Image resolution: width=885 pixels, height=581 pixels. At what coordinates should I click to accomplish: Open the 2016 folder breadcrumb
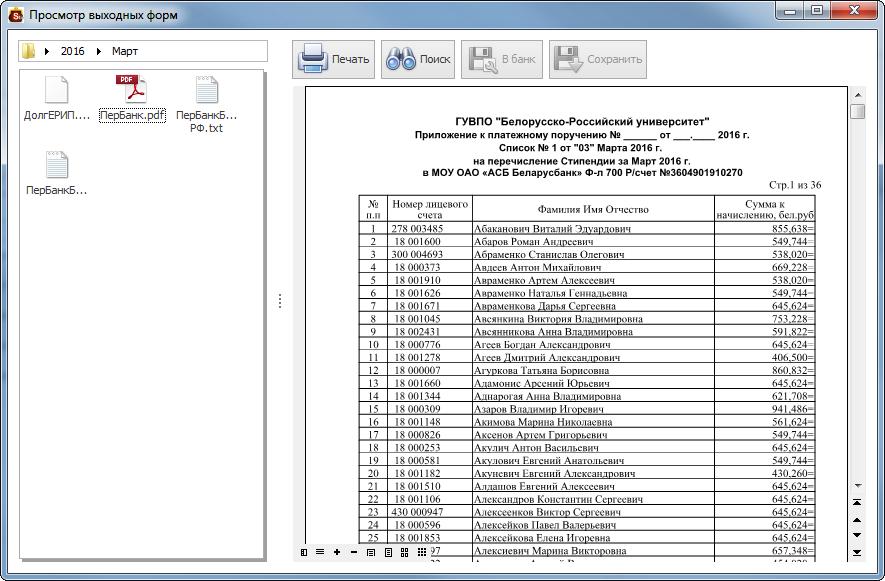[x=72, y=51]
